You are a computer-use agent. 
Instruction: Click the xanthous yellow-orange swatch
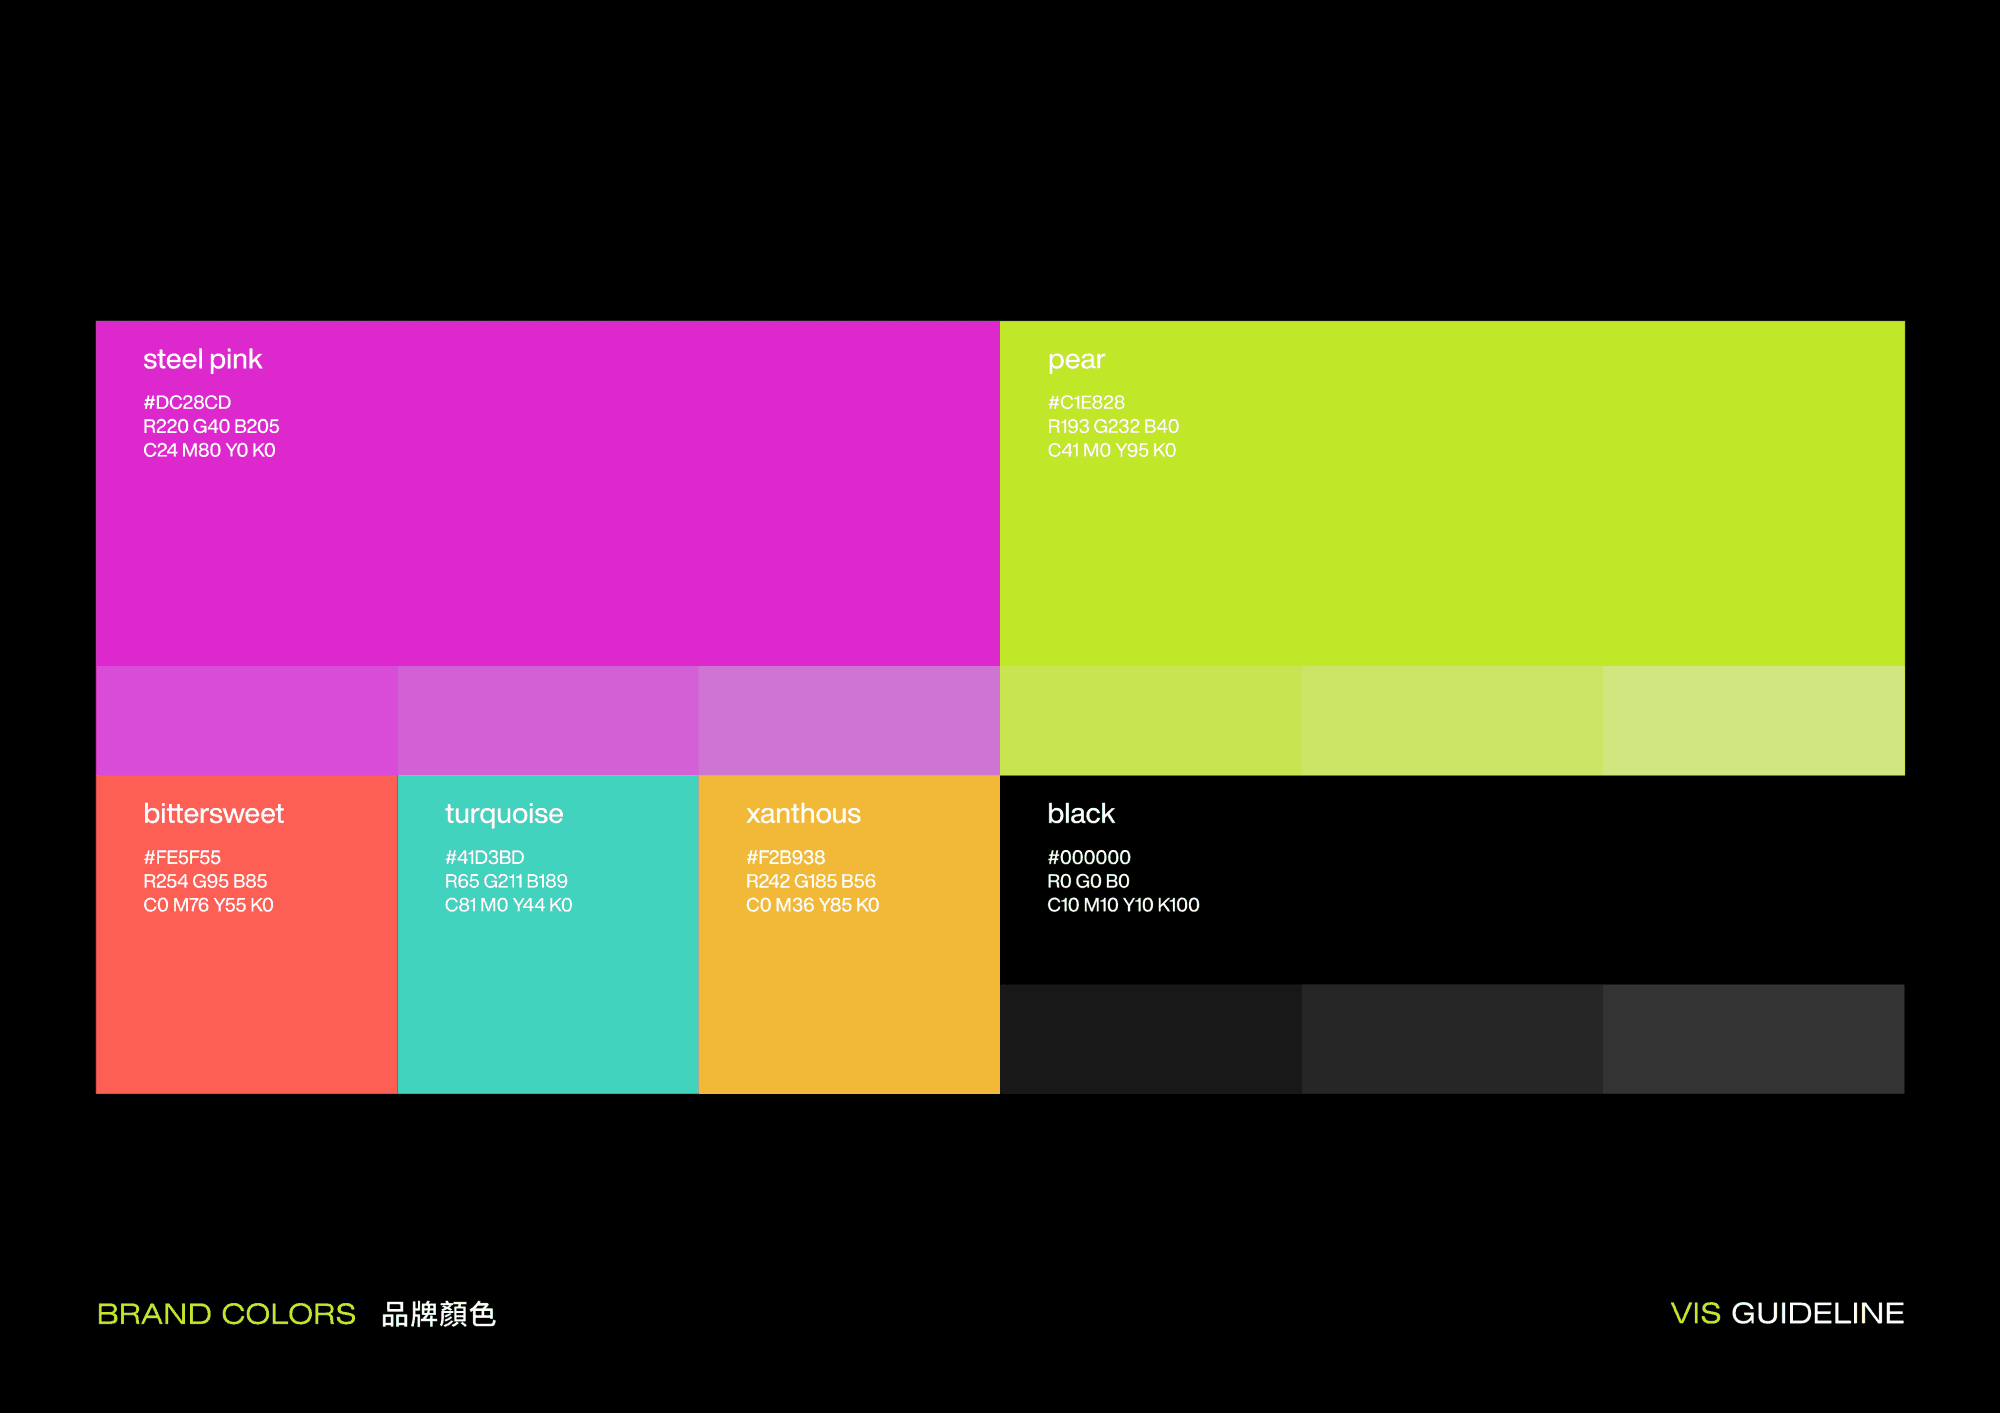(849, 1000)
